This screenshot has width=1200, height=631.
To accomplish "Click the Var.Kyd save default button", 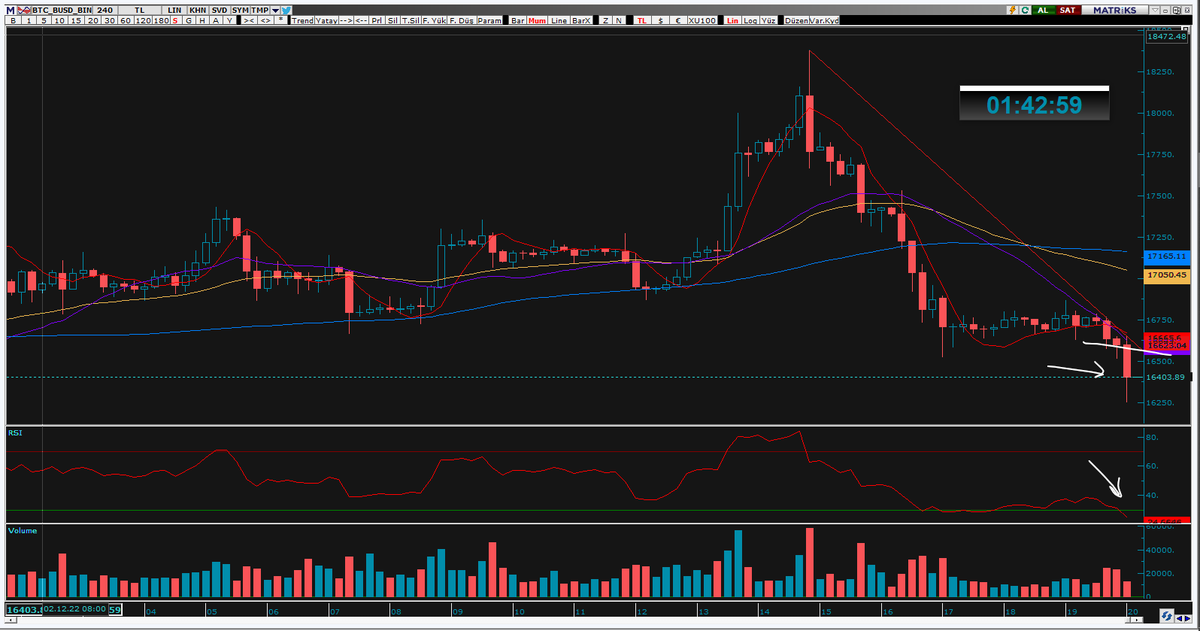I will tap(825, 21).
